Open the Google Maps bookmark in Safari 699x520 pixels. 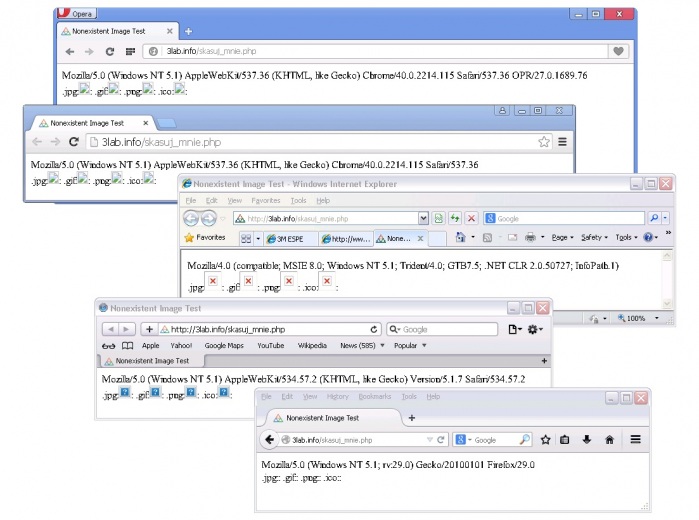click(x=224, y=345)
